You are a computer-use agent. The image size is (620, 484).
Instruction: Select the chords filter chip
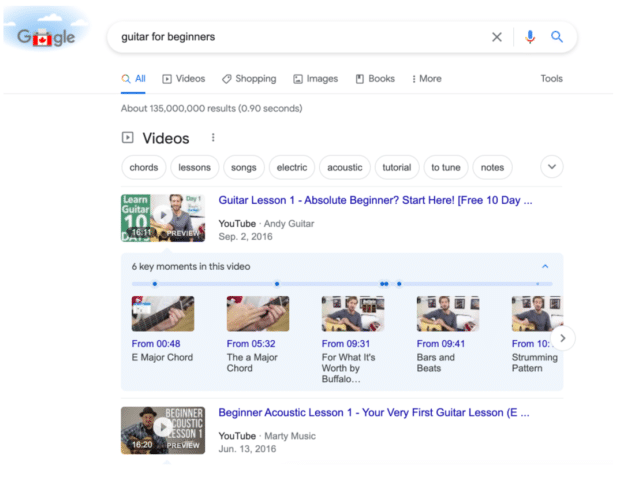(x=143, y=167)
